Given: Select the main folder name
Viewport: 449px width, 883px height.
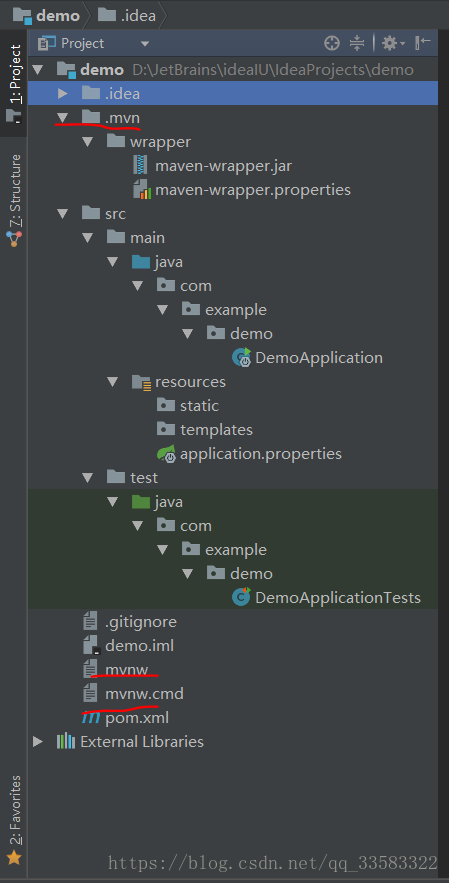Looking at the screenshot, I should point(148,238).
